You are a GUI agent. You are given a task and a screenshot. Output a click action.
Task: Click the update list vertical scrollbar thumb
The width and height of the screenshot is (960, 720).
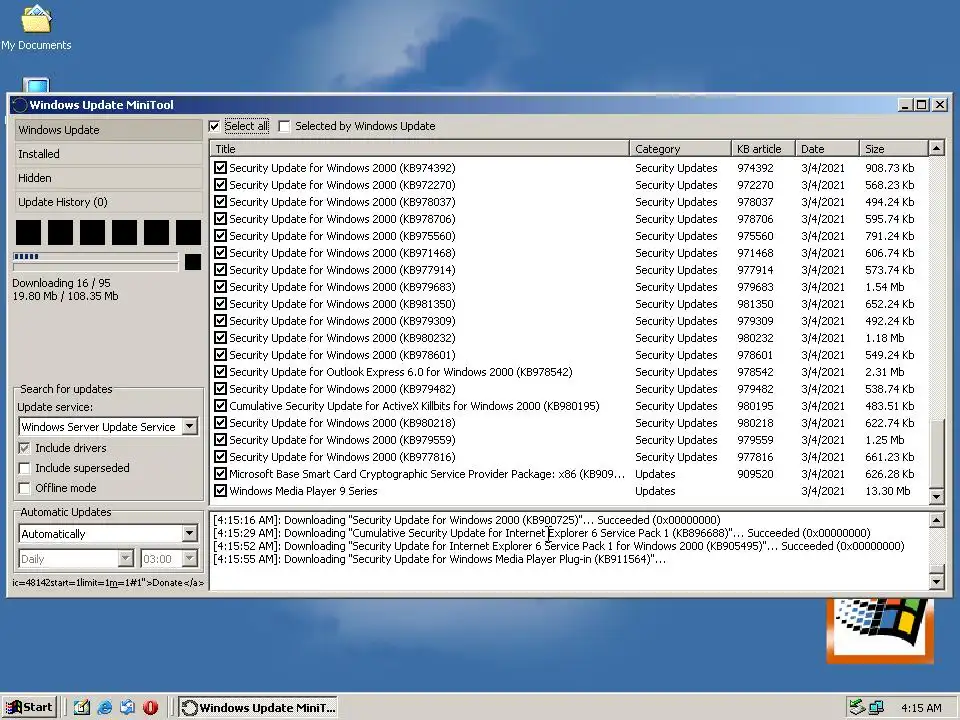(936, 452)
